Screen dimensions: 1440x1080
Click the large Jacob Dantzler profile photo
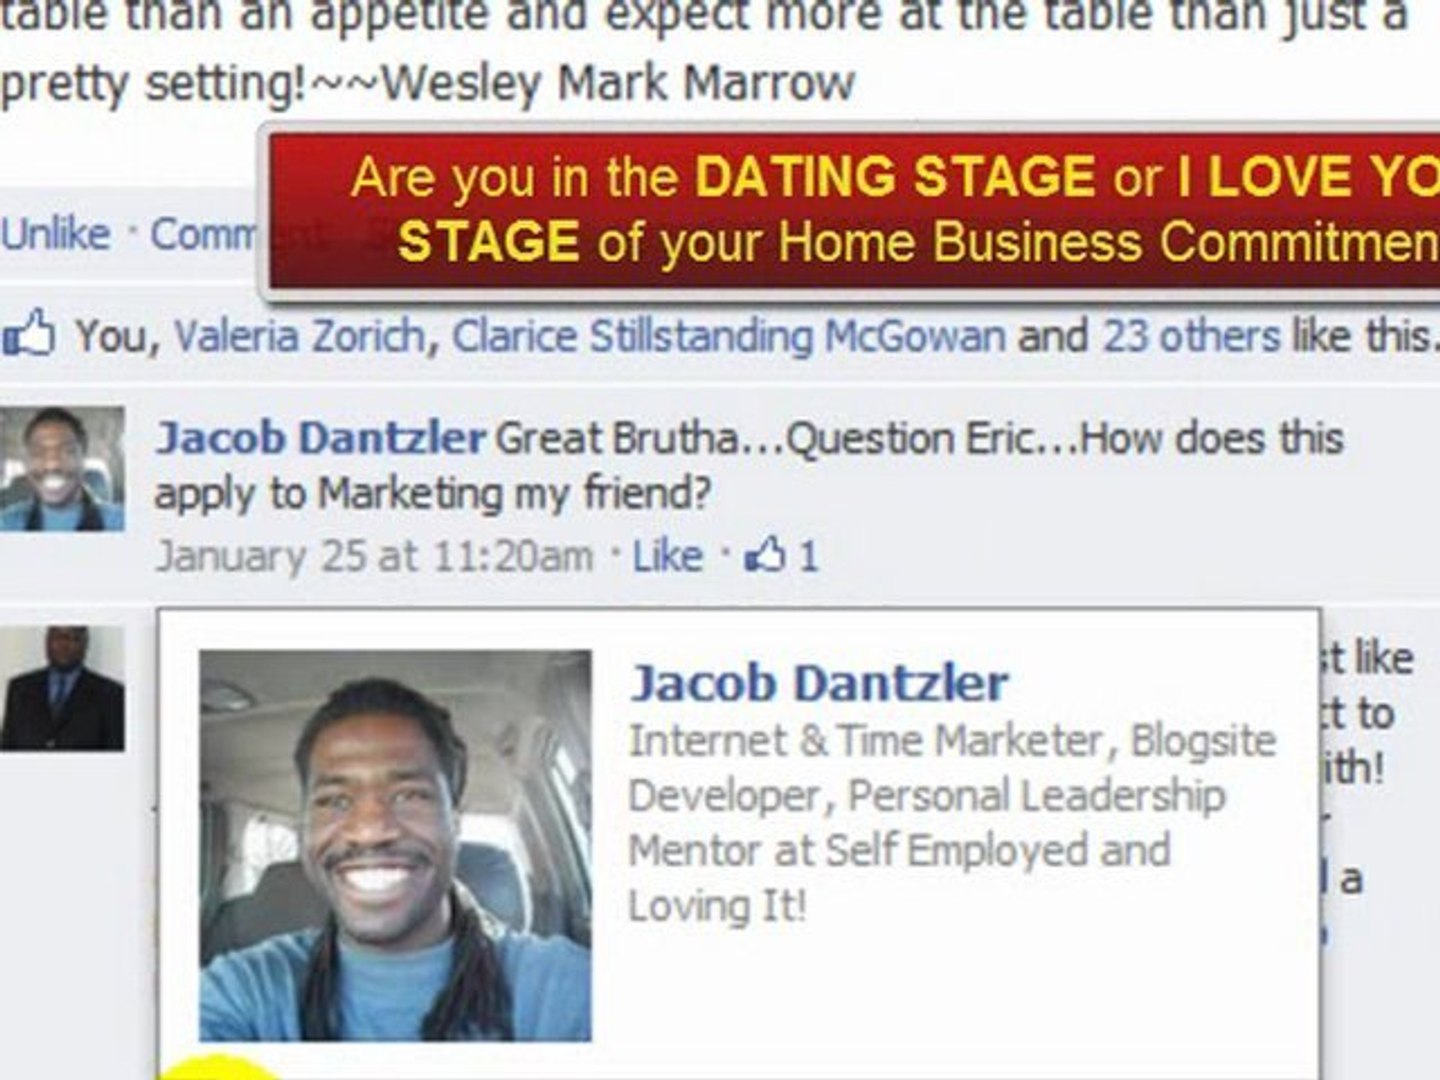point(395,846)
